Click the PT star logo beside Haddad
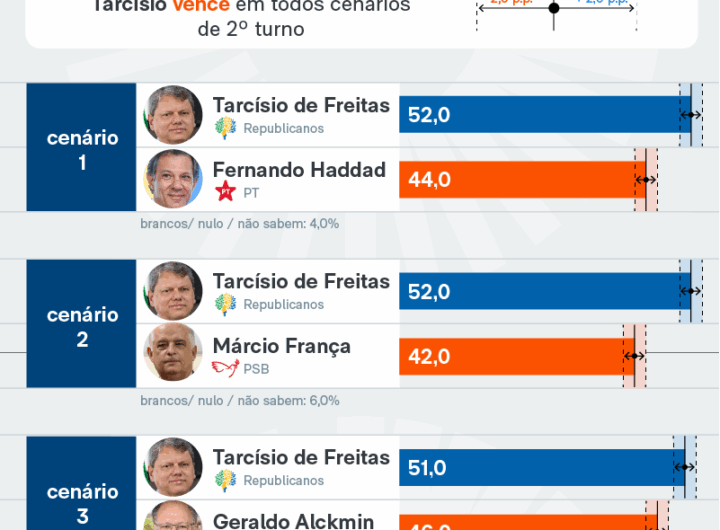 [225, 192]
